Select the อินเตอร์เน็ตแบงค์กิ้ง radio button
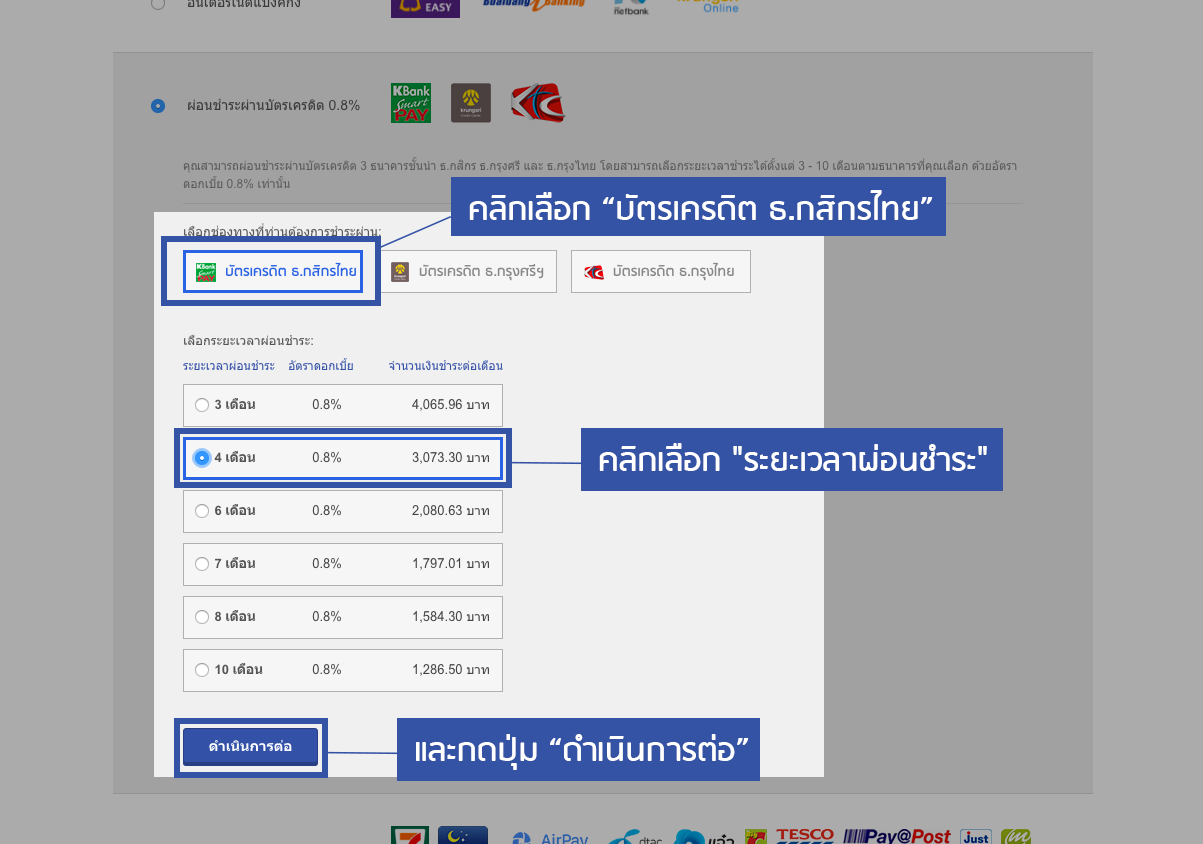This screenshot has height=844, width=1203. [x=157, y=4]
